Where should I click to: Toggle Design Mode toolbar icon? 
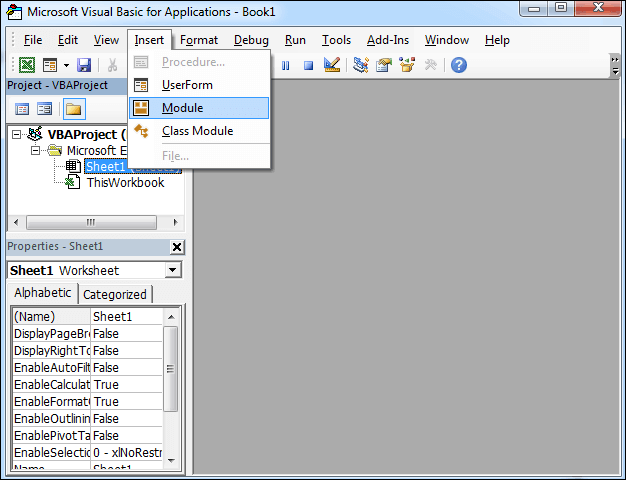[332, 65]
